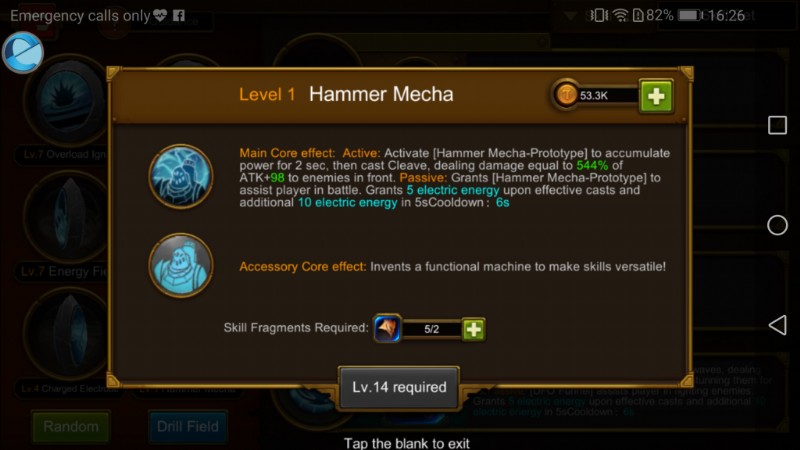
Task: Select the Lv.4 Charged Electrode skill core
Action: 64,334
